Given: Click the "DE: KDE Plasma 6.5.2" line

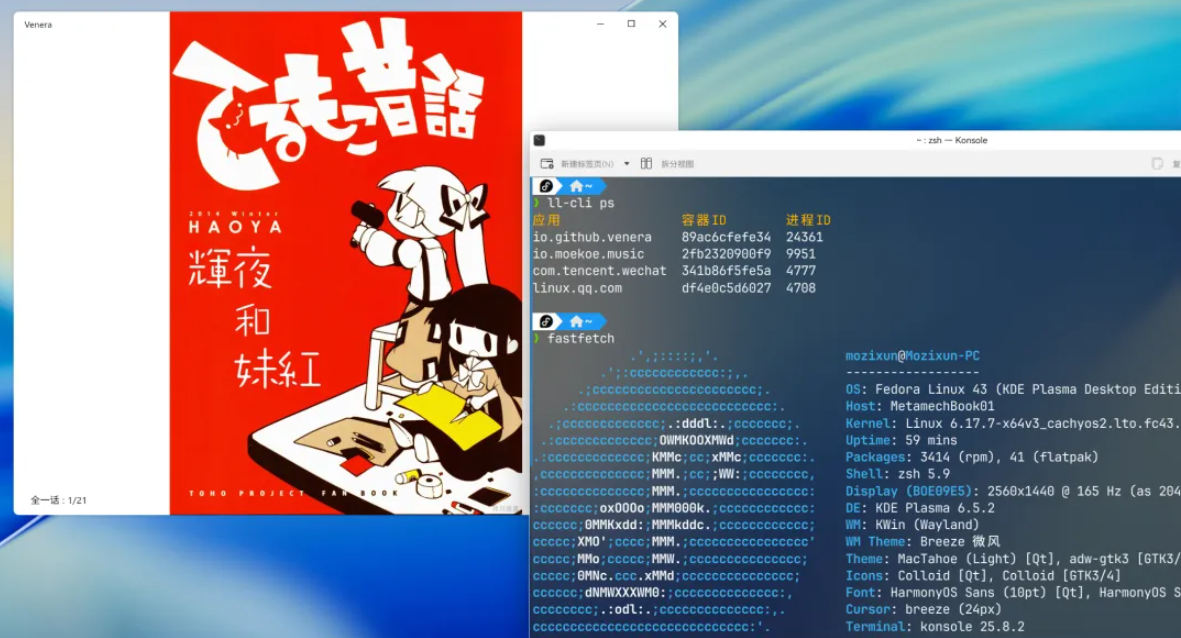Looking at the screenshot, I should click(x=920, y=508).
